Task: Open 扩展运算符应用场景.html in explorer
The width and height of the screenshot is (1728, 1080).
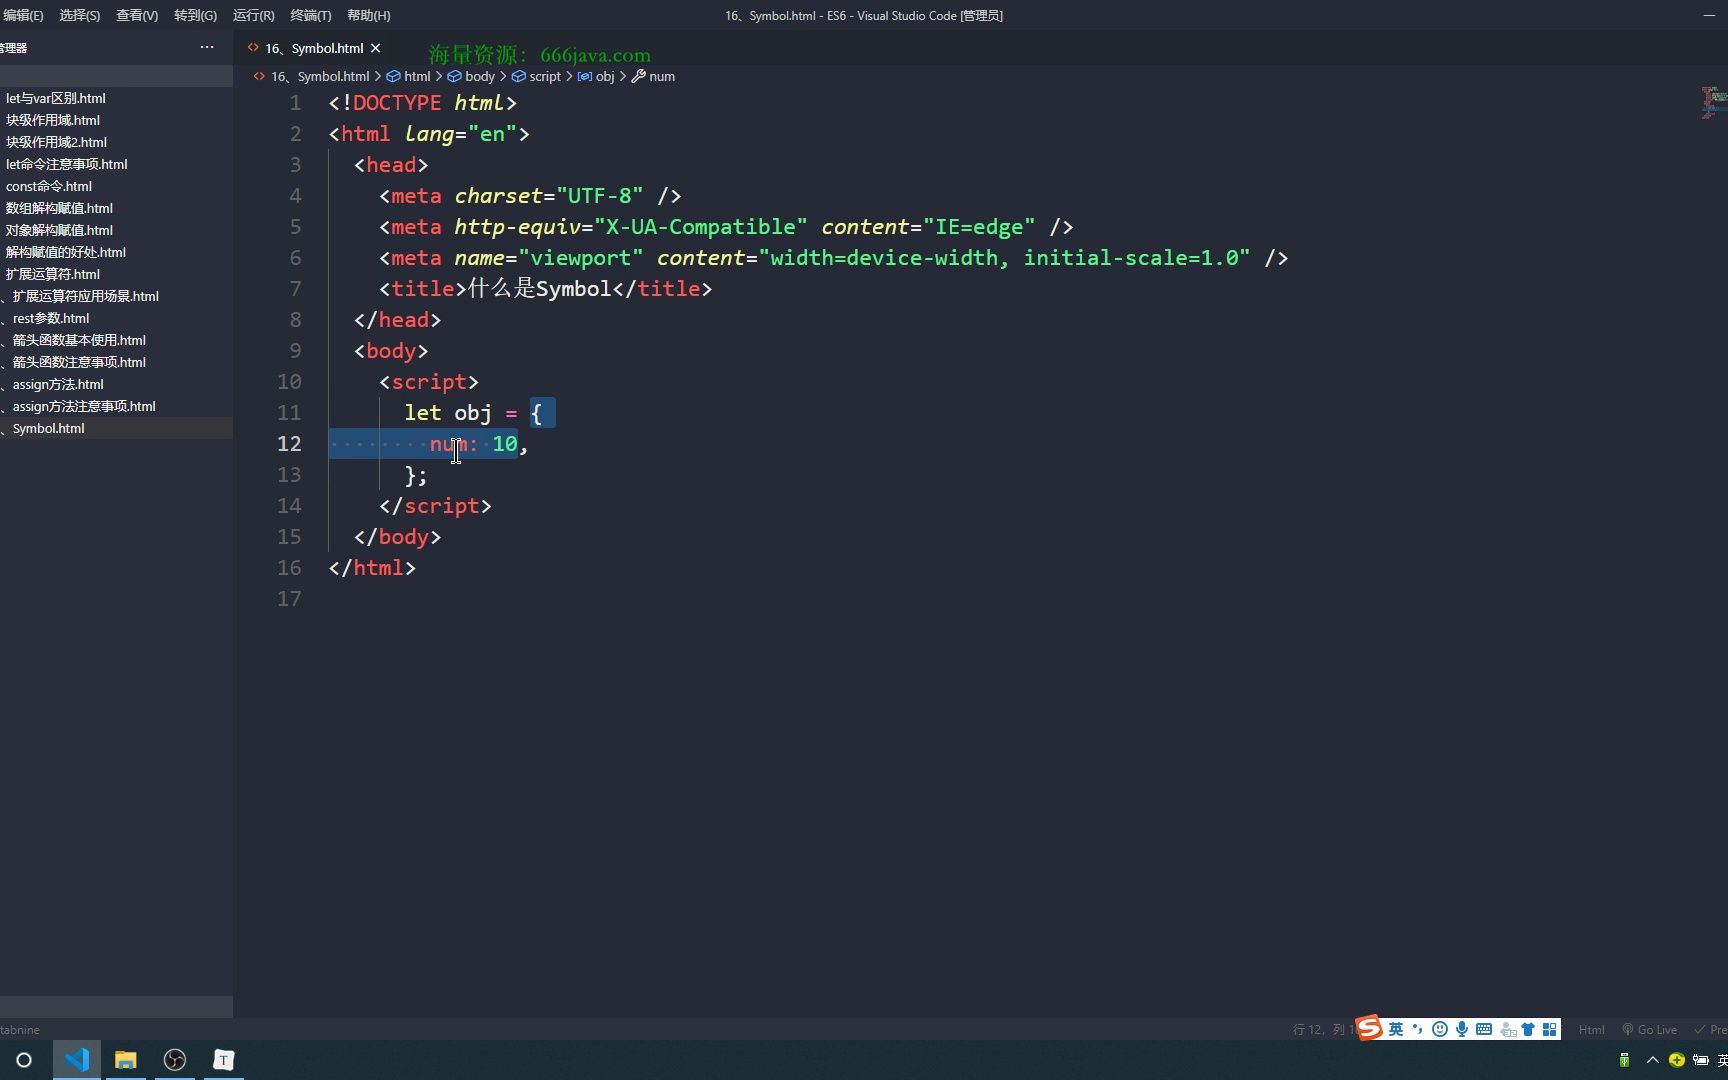Action: tap(116, 296)
